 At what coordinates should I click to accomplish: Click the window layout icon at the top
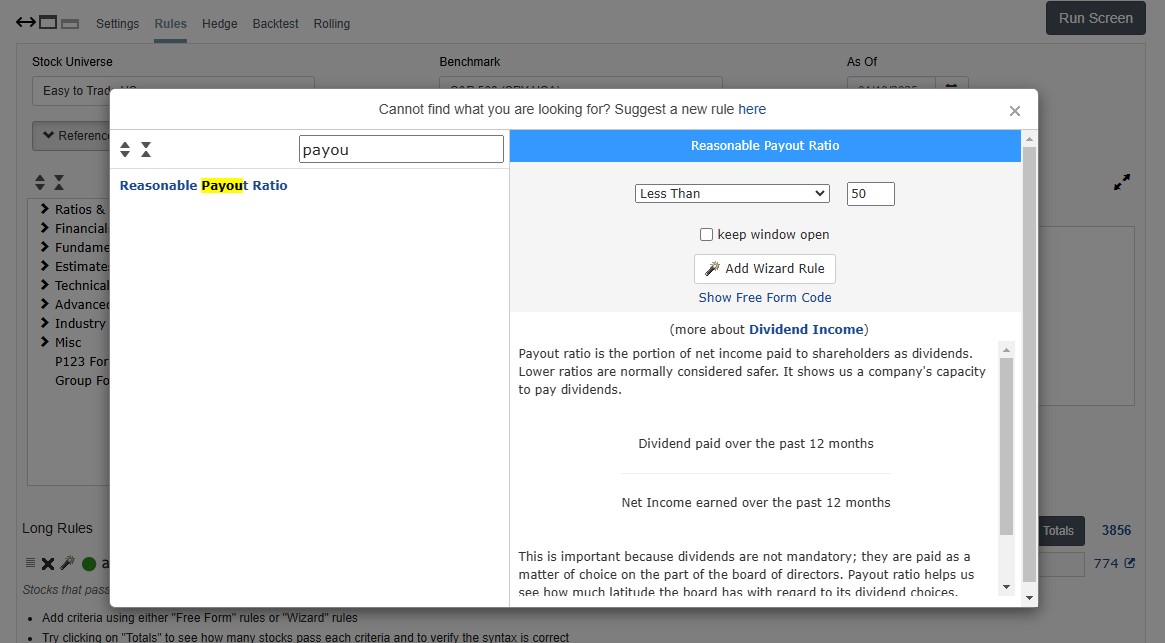pyautogui.click(x=48, y=22)
